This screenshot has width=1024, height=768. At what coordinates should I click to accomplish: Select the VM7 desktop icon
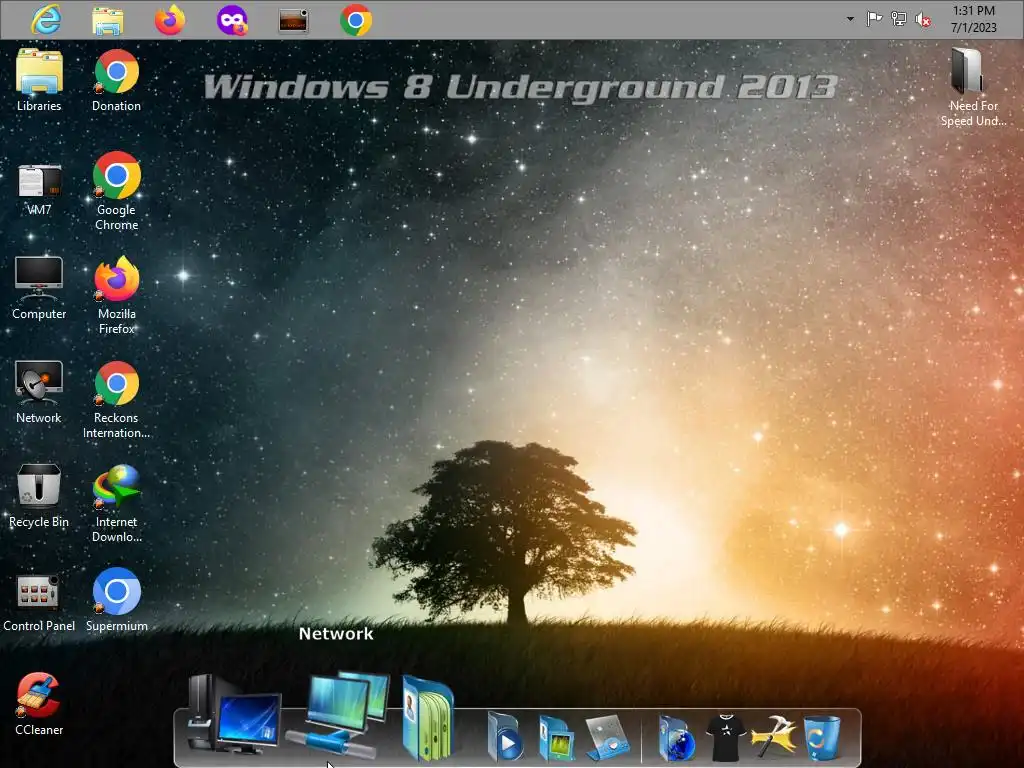click(39, 189)
